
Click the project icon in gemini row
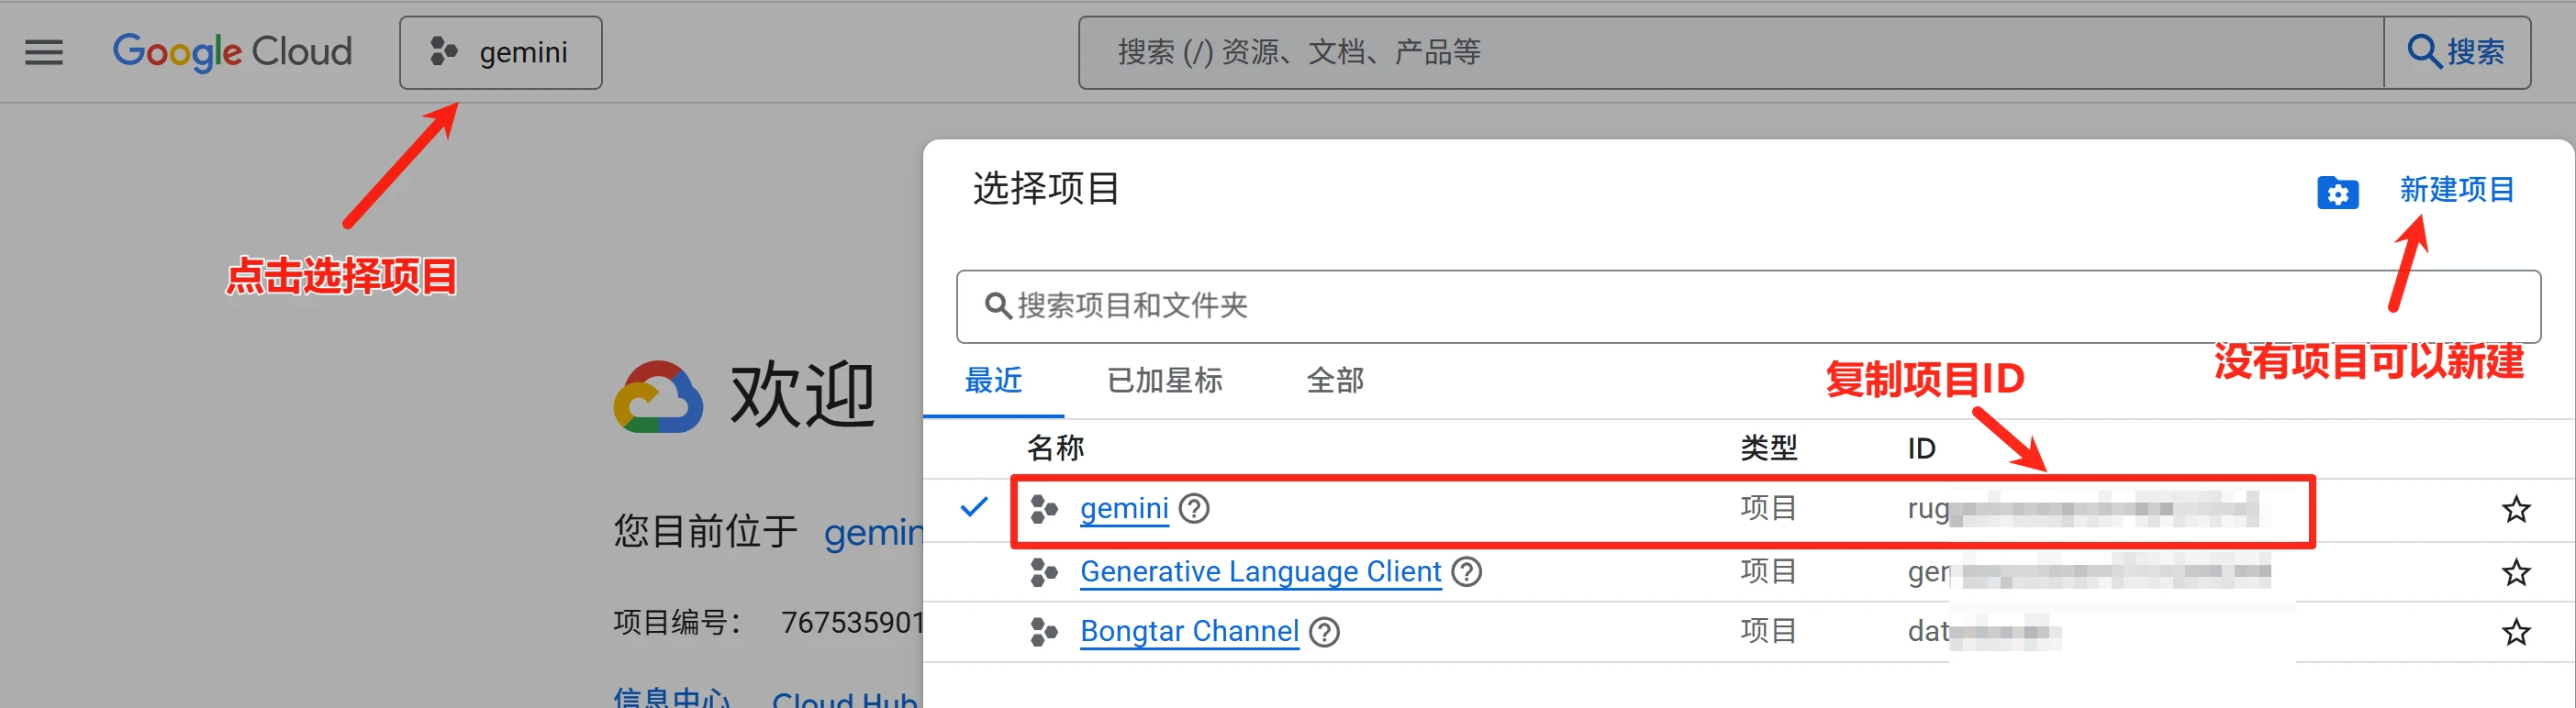pos(1044,509)
